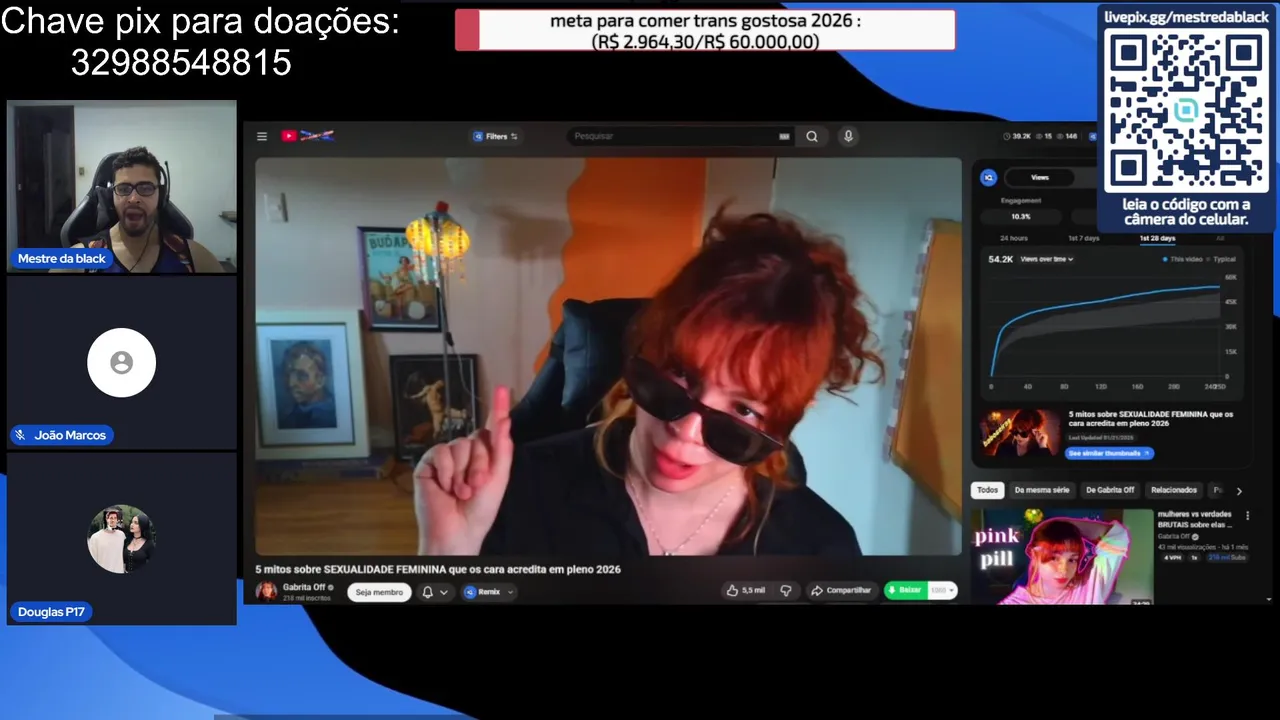Viewport: 1280px width, 720px height.
Task: Open the Remix dropdown button
Action: click(x=489, y=592)
